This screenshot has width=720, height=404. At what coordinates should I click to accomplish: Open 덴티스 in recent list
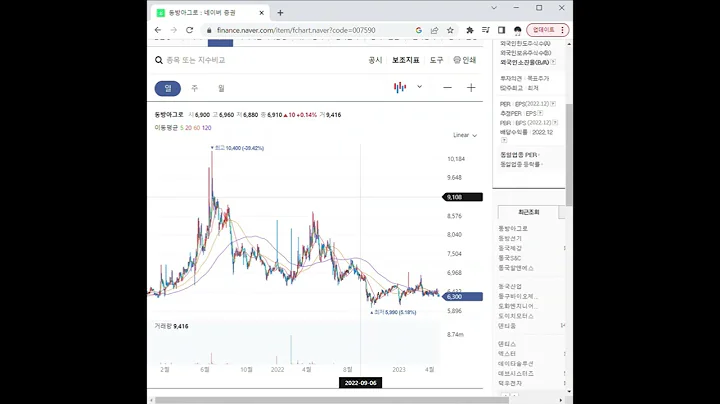(x=507, y=344)
